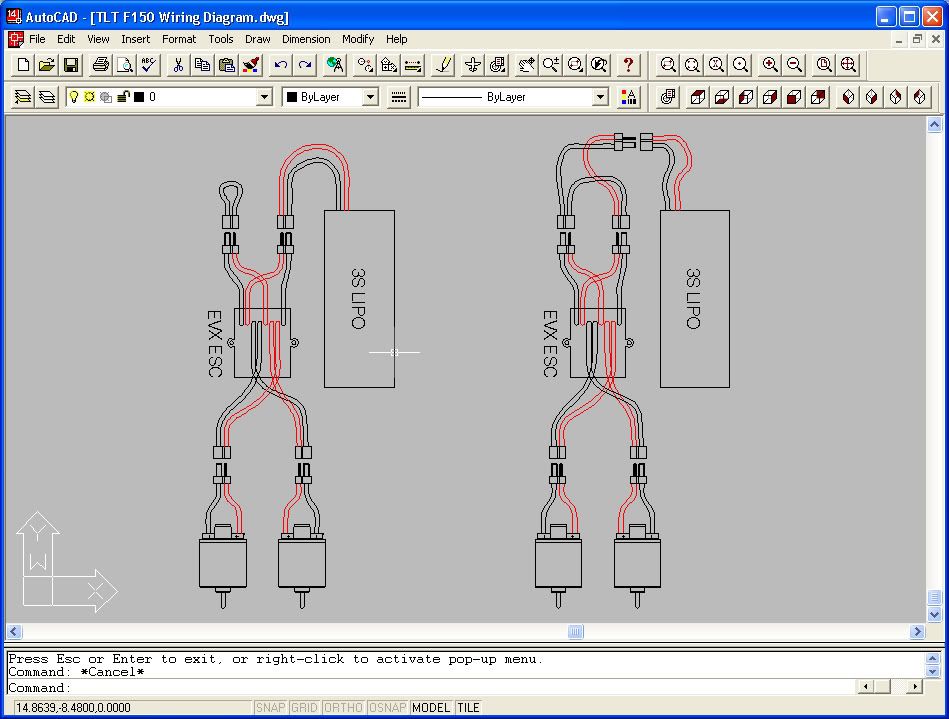The image size is (949, 719).
Task: Activate Zoom Window tool
Action: [668, 65]
